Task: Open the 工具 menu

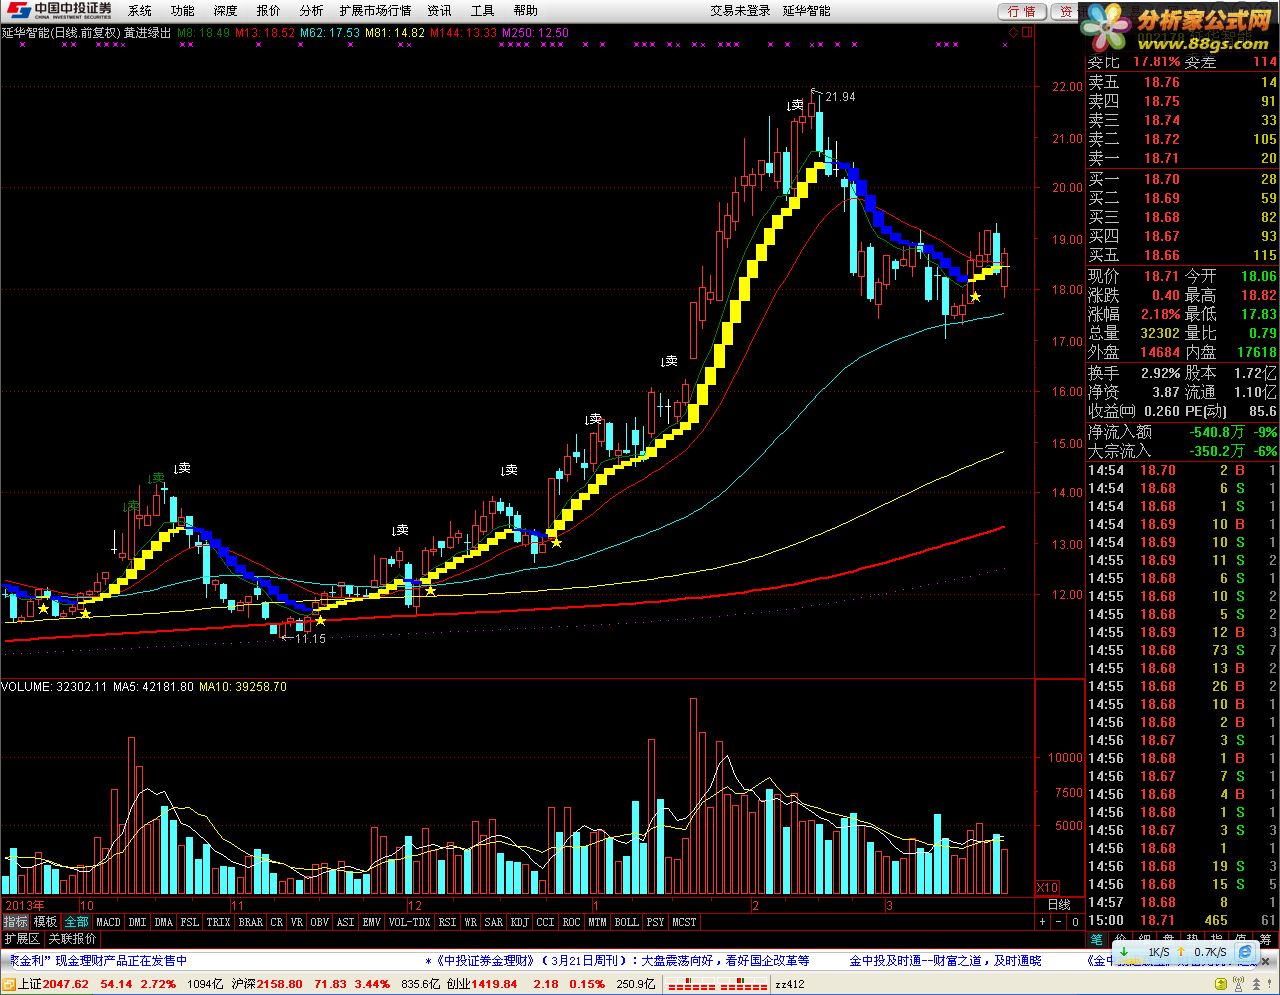Action: click(x=482, y=10)
